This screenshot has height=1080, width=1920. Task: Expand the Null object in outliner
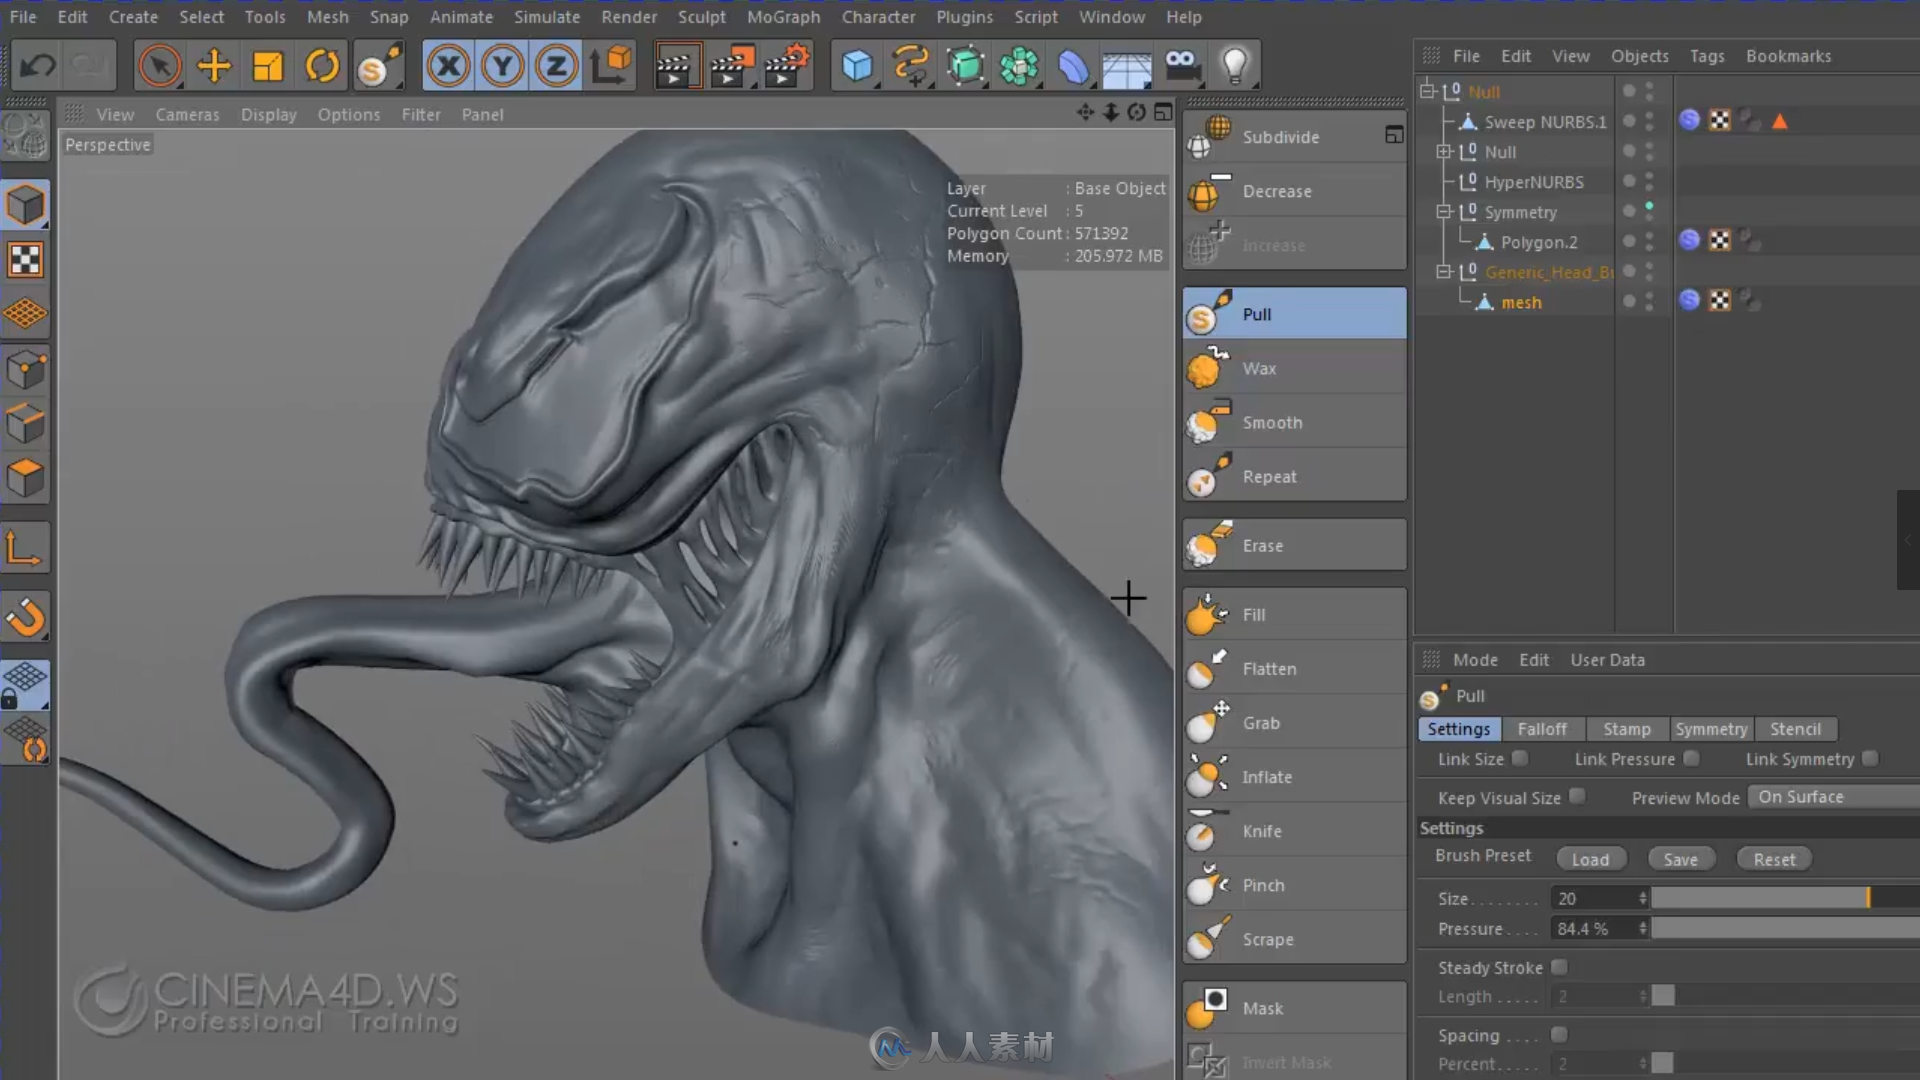[1443, 152]
